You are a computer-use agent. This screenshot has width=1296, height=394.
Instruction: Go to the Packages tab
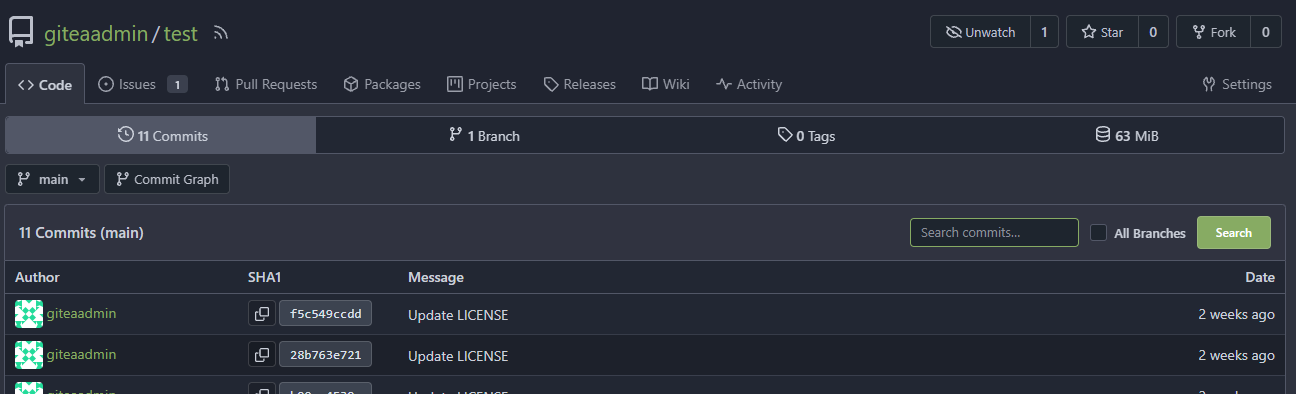(382, 84)
